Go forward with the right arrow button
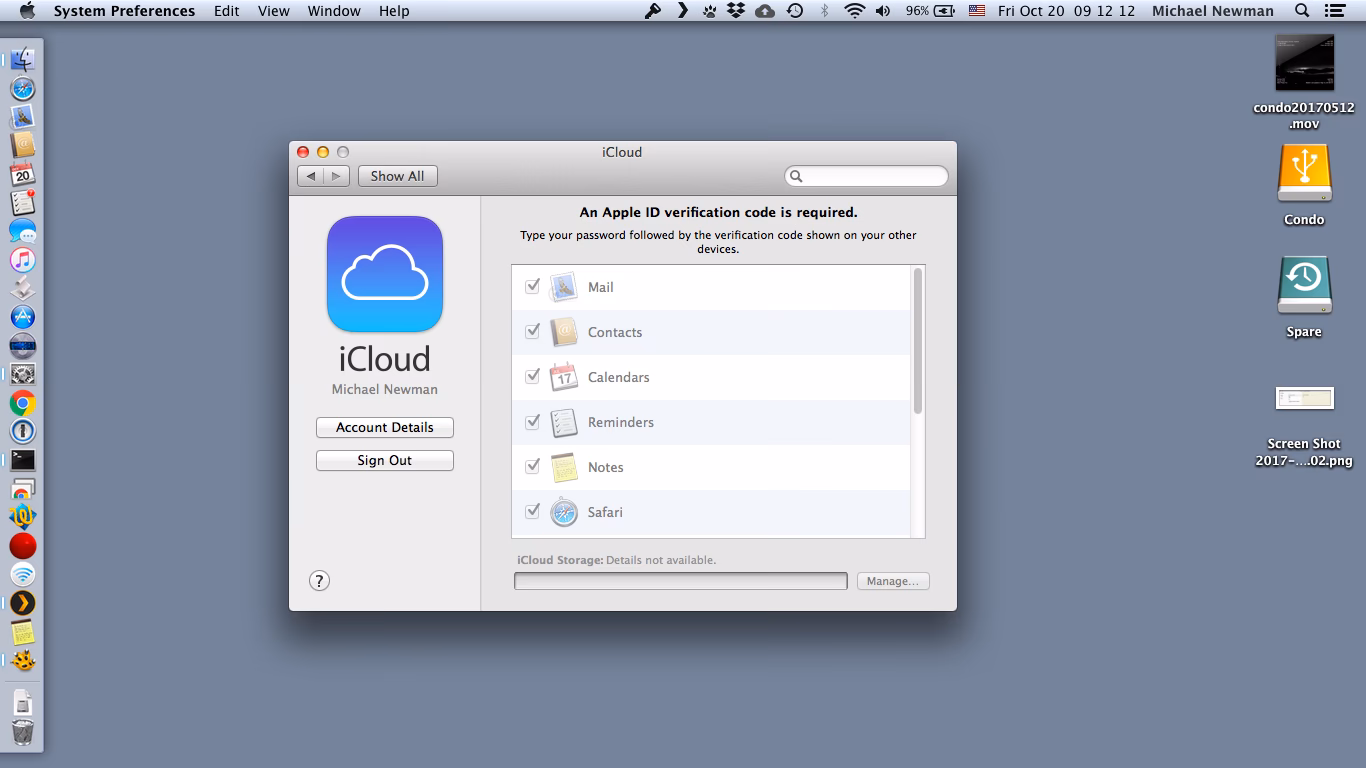Viewport: 1366px width, 768px height. (337, 176)
